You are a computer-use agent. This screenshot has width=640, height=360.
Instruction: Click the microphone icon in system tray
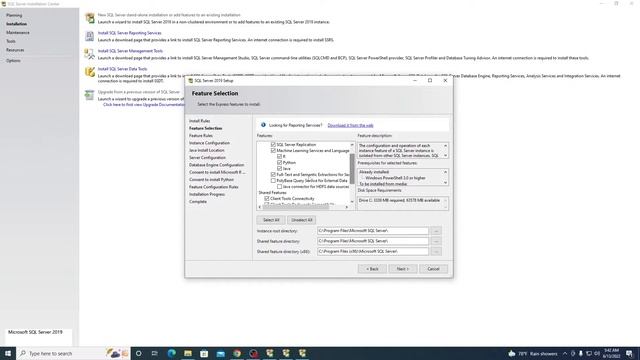[580, 353]
